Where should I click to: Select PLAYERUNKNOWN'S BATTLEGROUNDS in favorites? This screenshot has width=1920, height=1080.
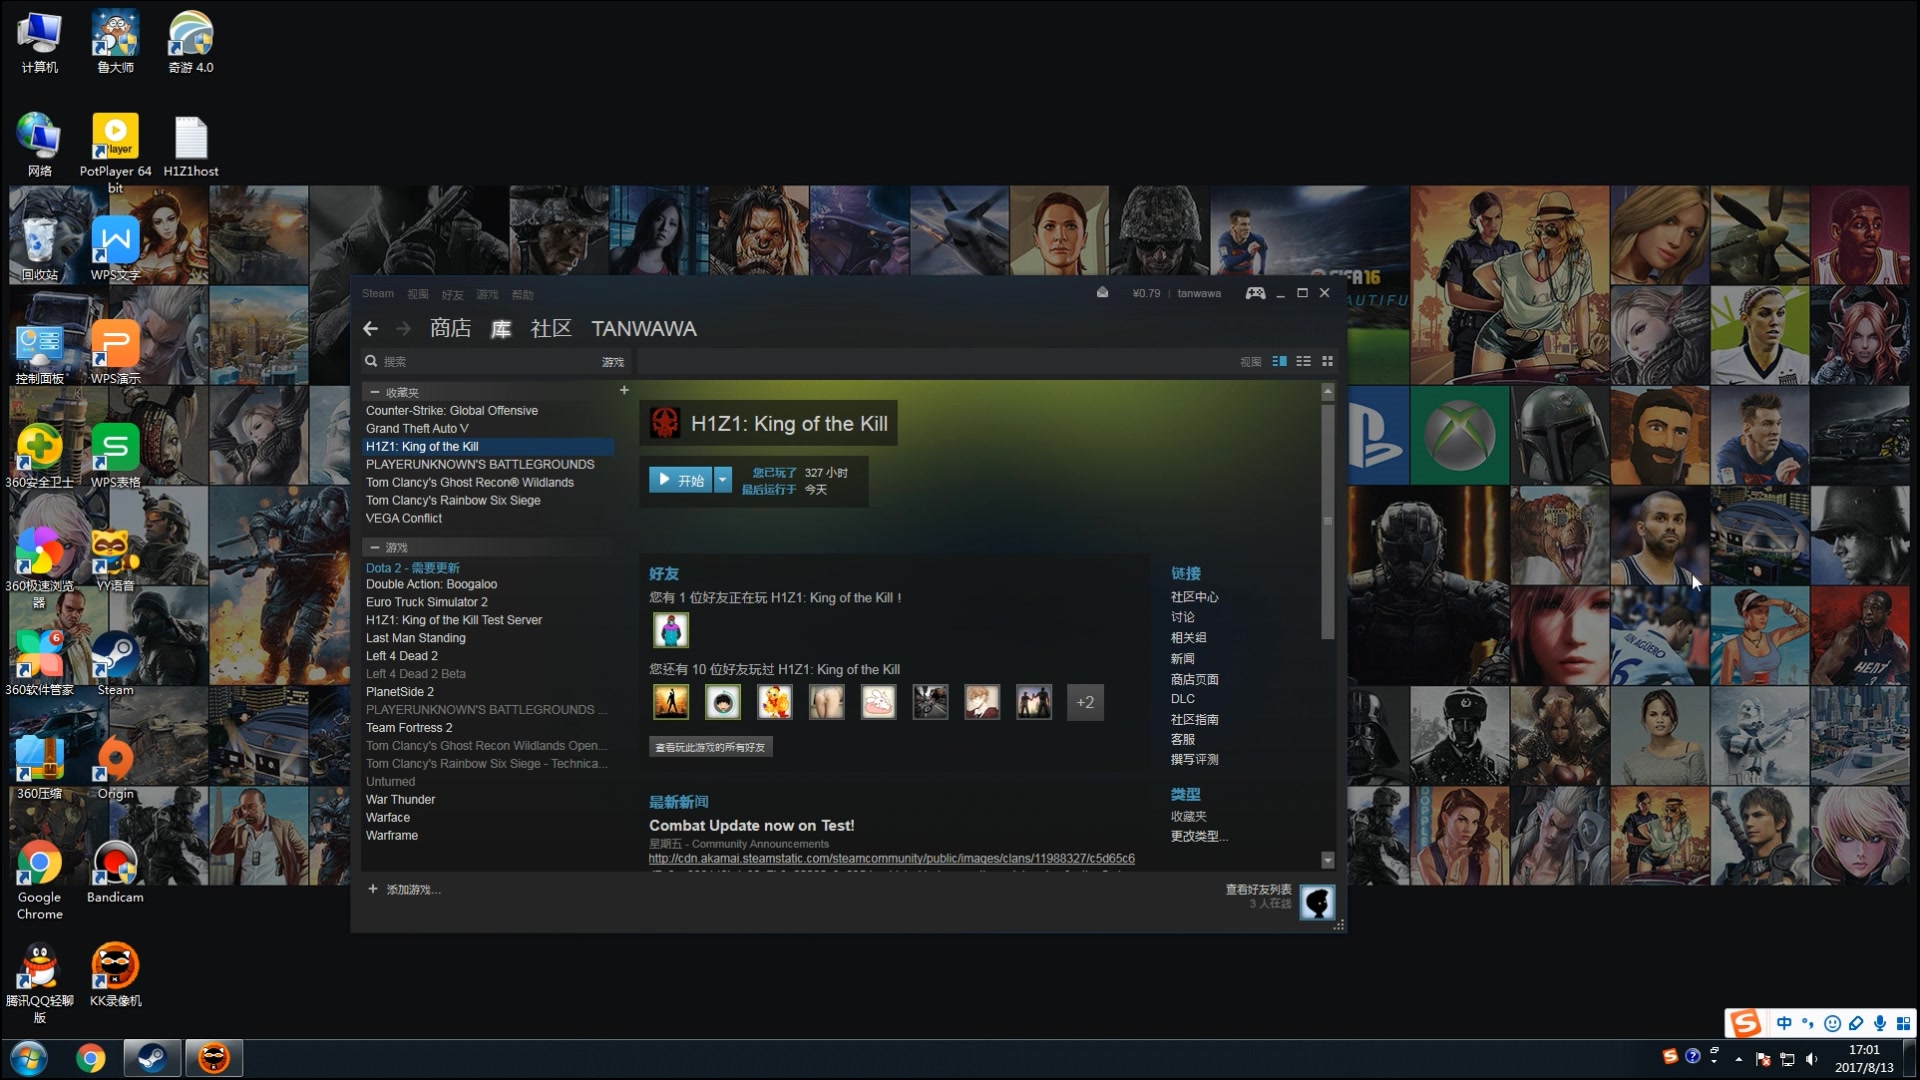coord(480,464)
